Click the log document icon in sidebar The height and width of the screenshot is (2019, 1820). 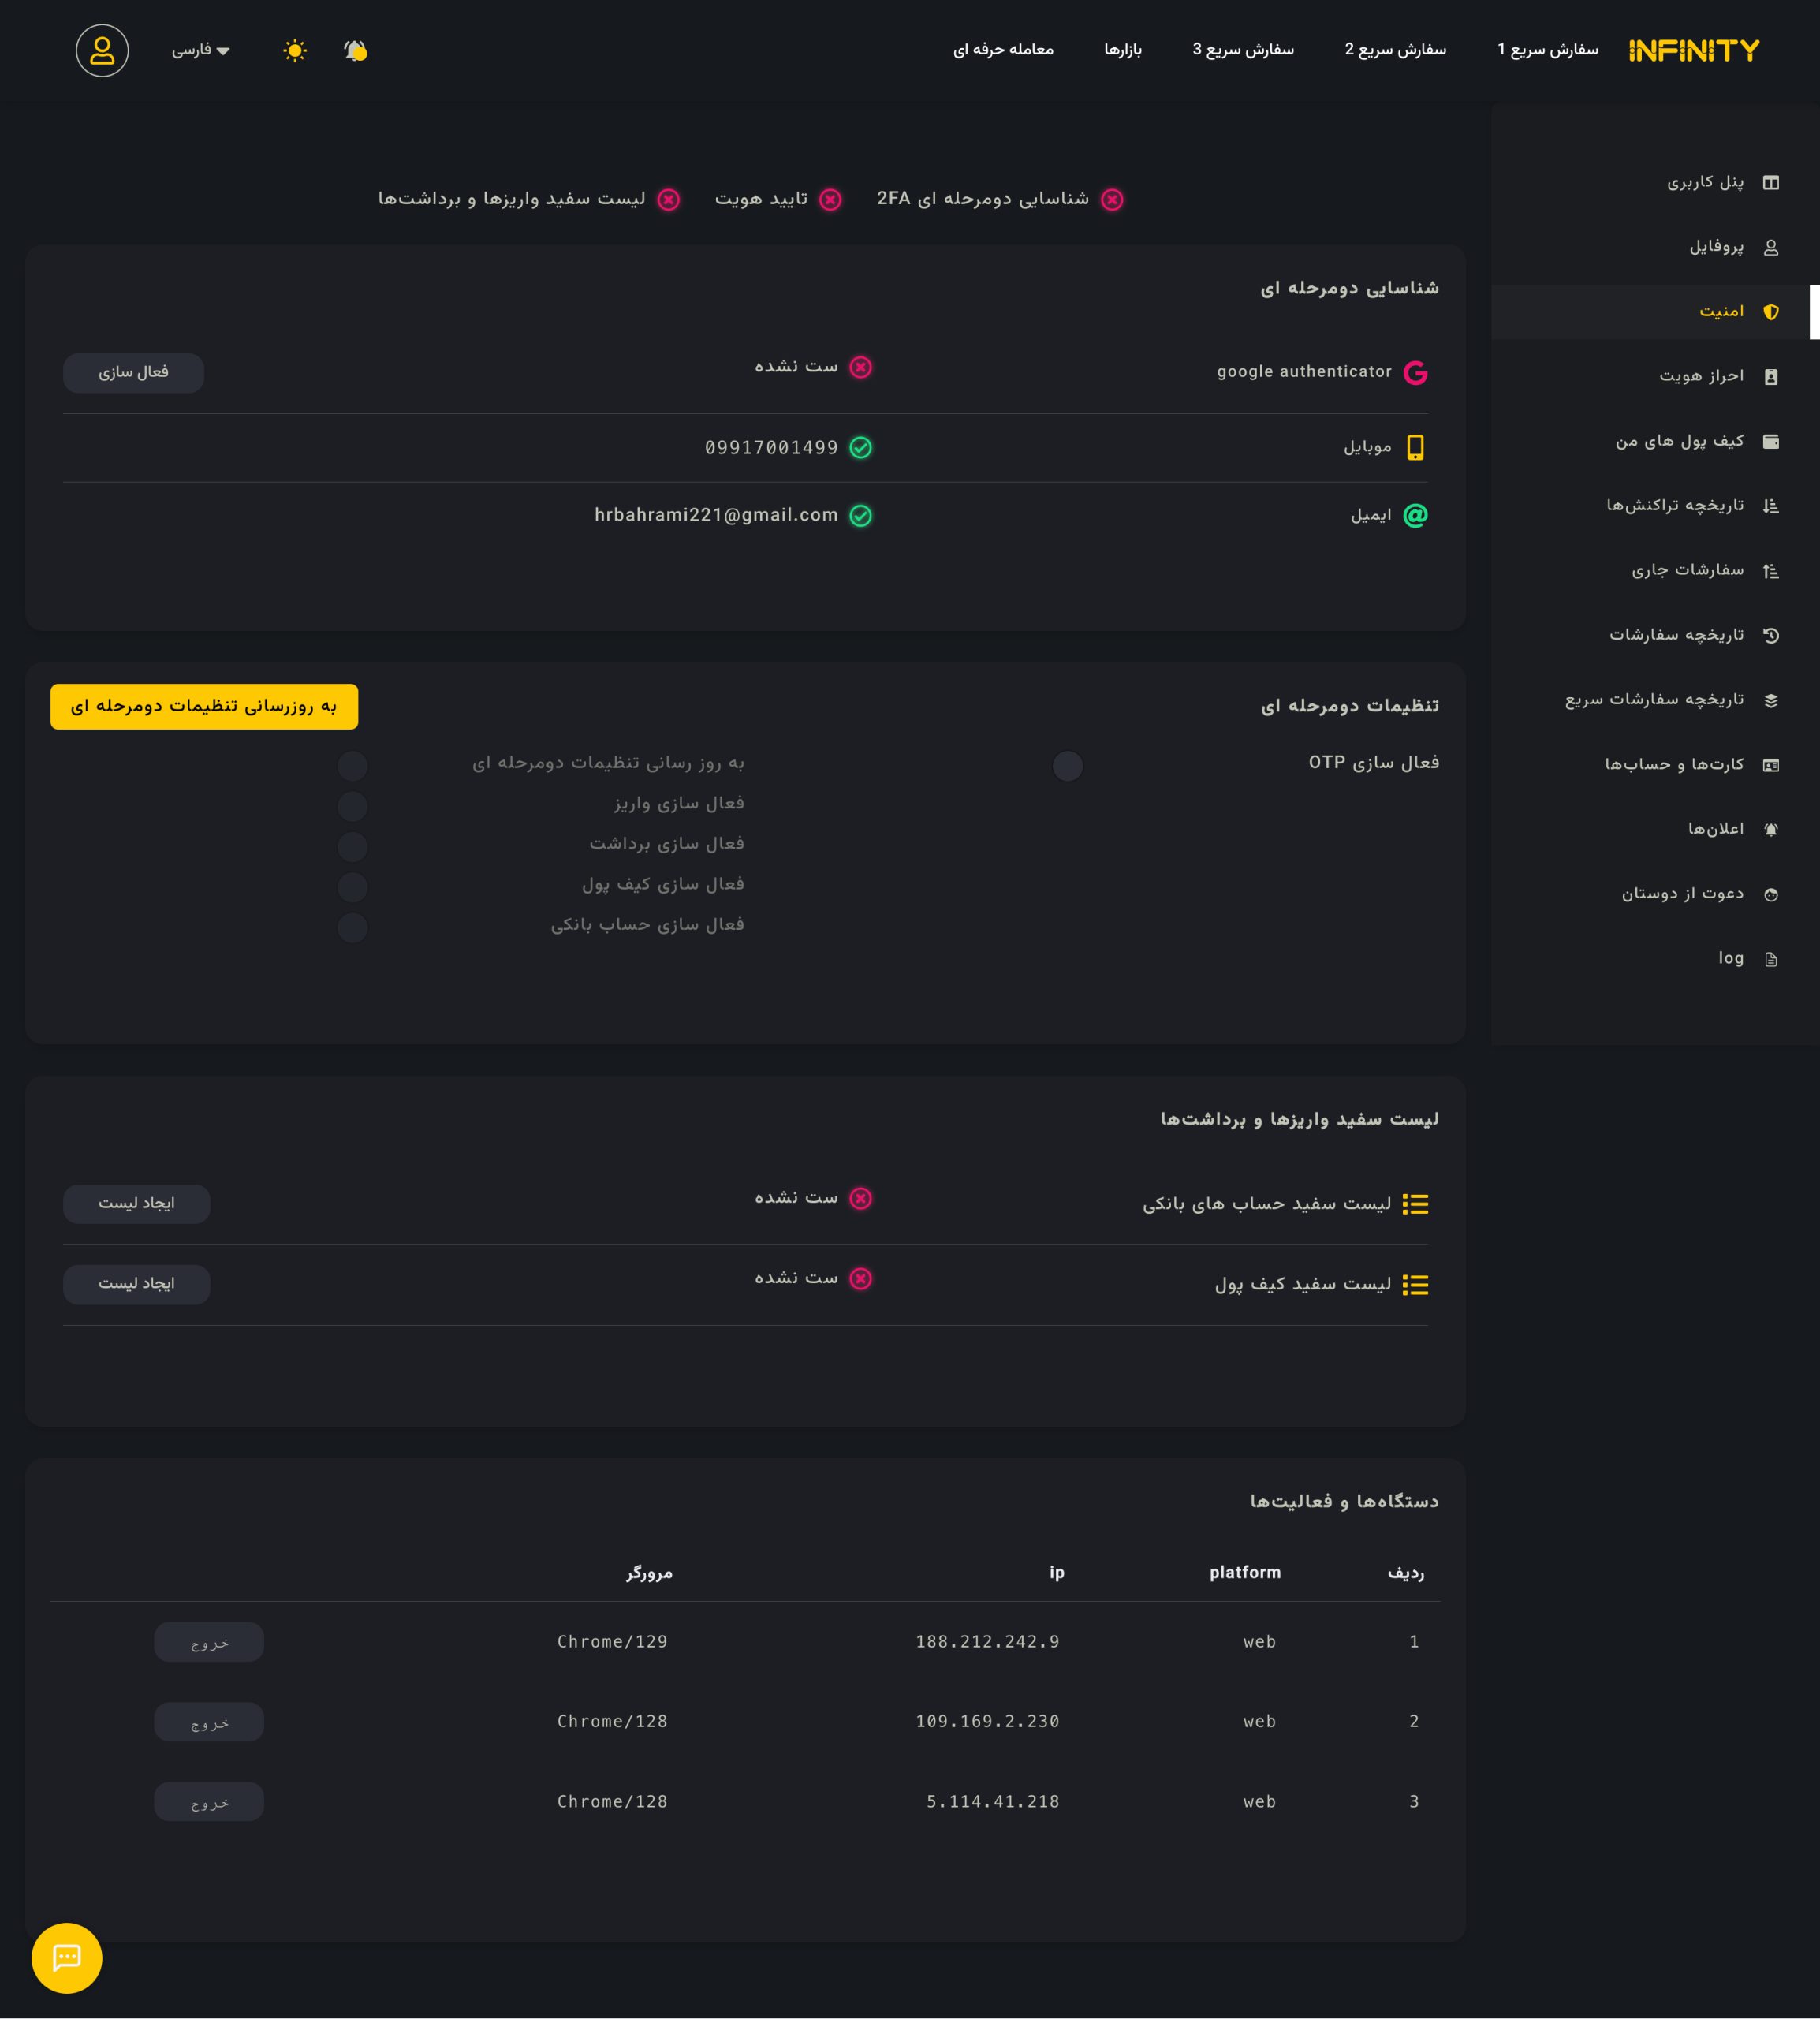click(x=1770, y=959)
